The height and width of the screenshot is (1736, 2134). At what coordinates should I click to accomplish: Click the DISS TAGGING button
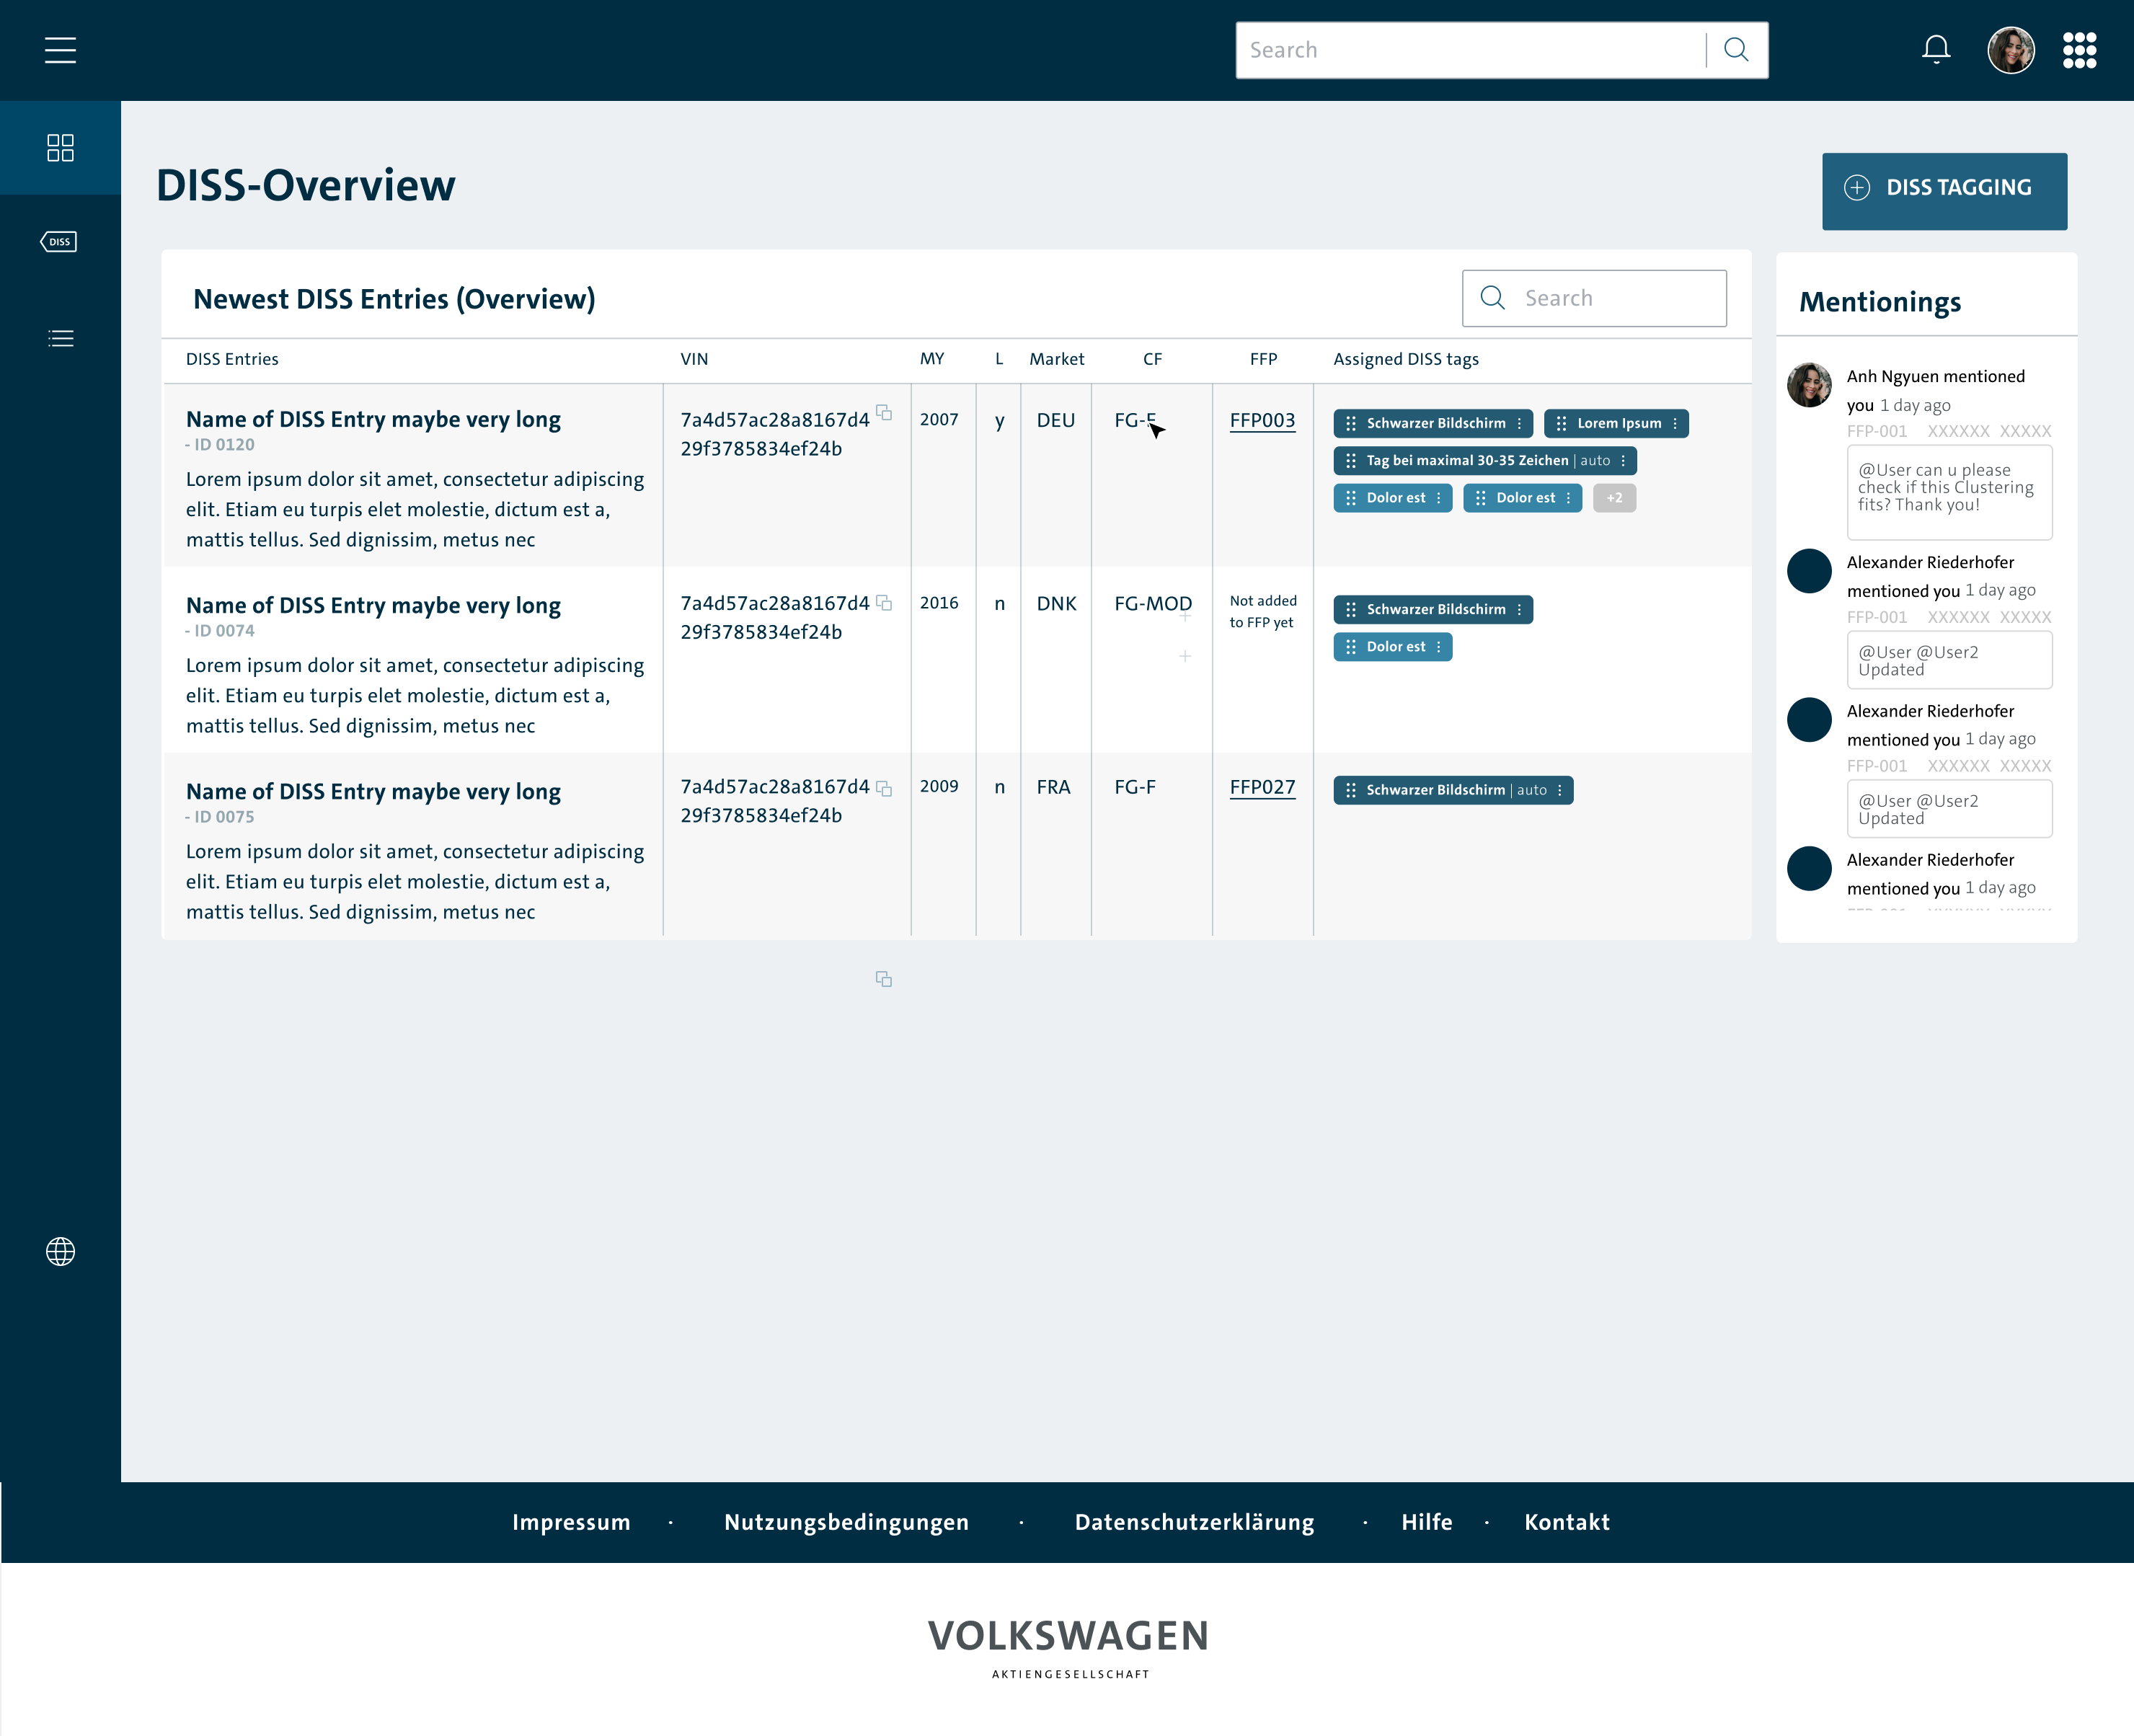pyautogui.click(x=1943, y=190)
